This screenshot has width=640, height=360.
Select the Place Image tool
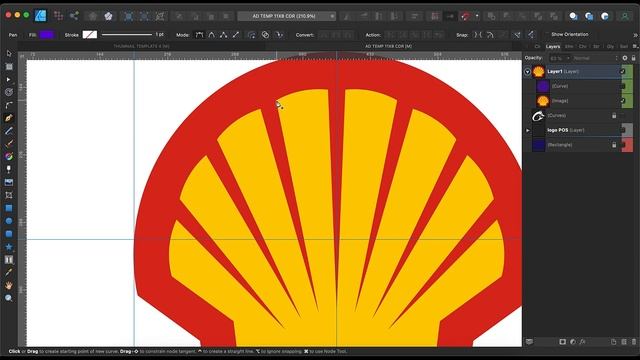click(9, 182)
